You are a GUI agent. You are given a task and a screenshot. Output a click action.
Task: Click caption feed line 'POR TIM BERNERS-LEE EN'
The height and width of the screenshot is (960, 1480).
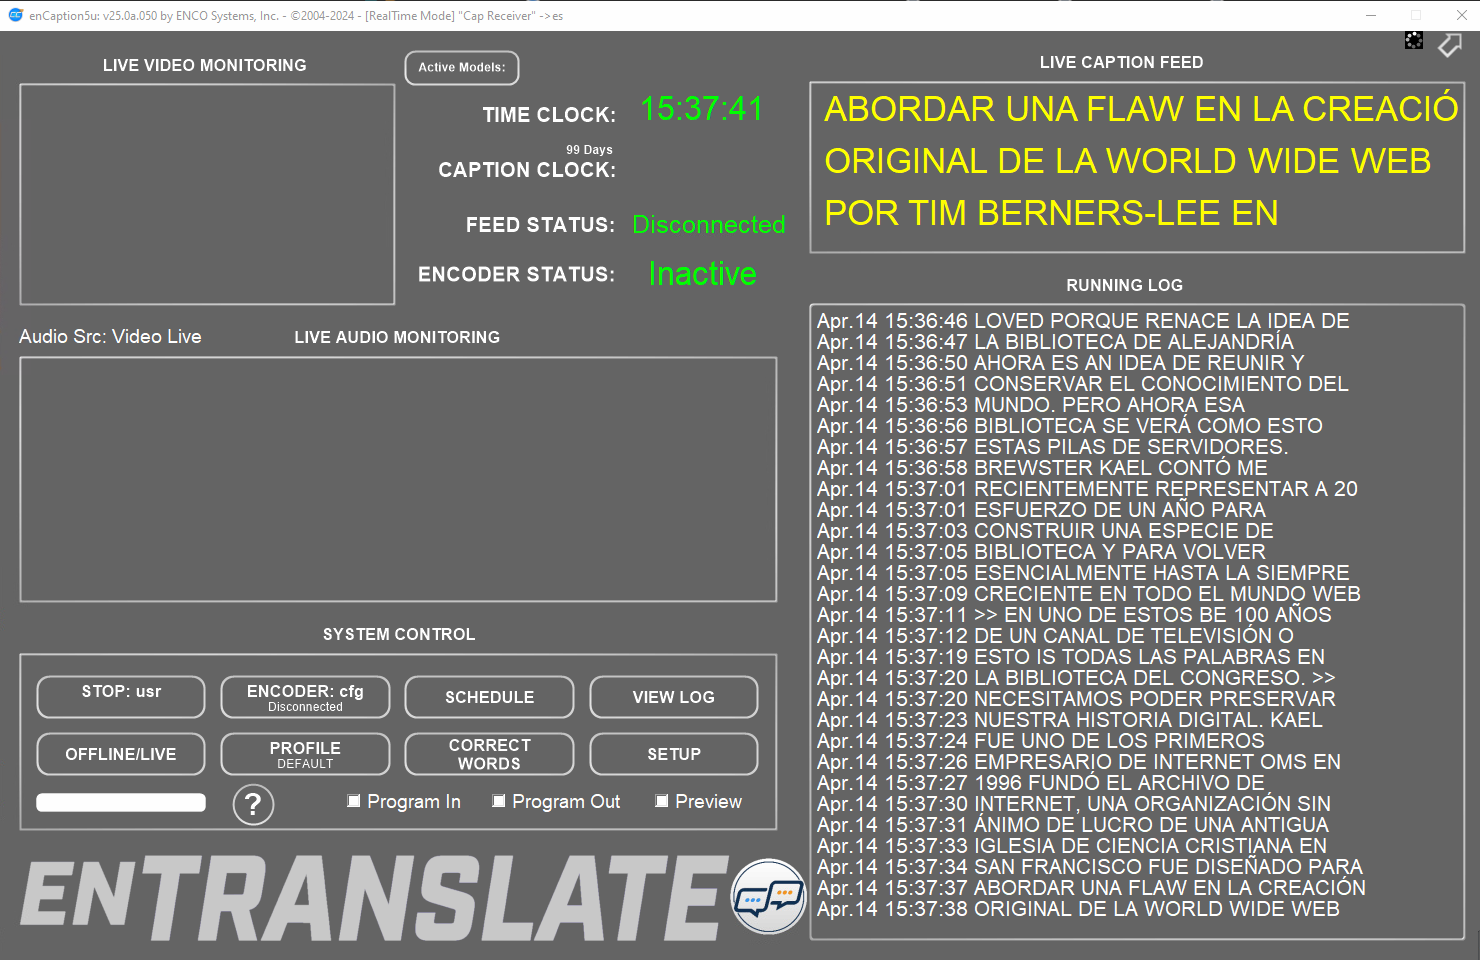pyautogui.click(x=1051, y=213)
